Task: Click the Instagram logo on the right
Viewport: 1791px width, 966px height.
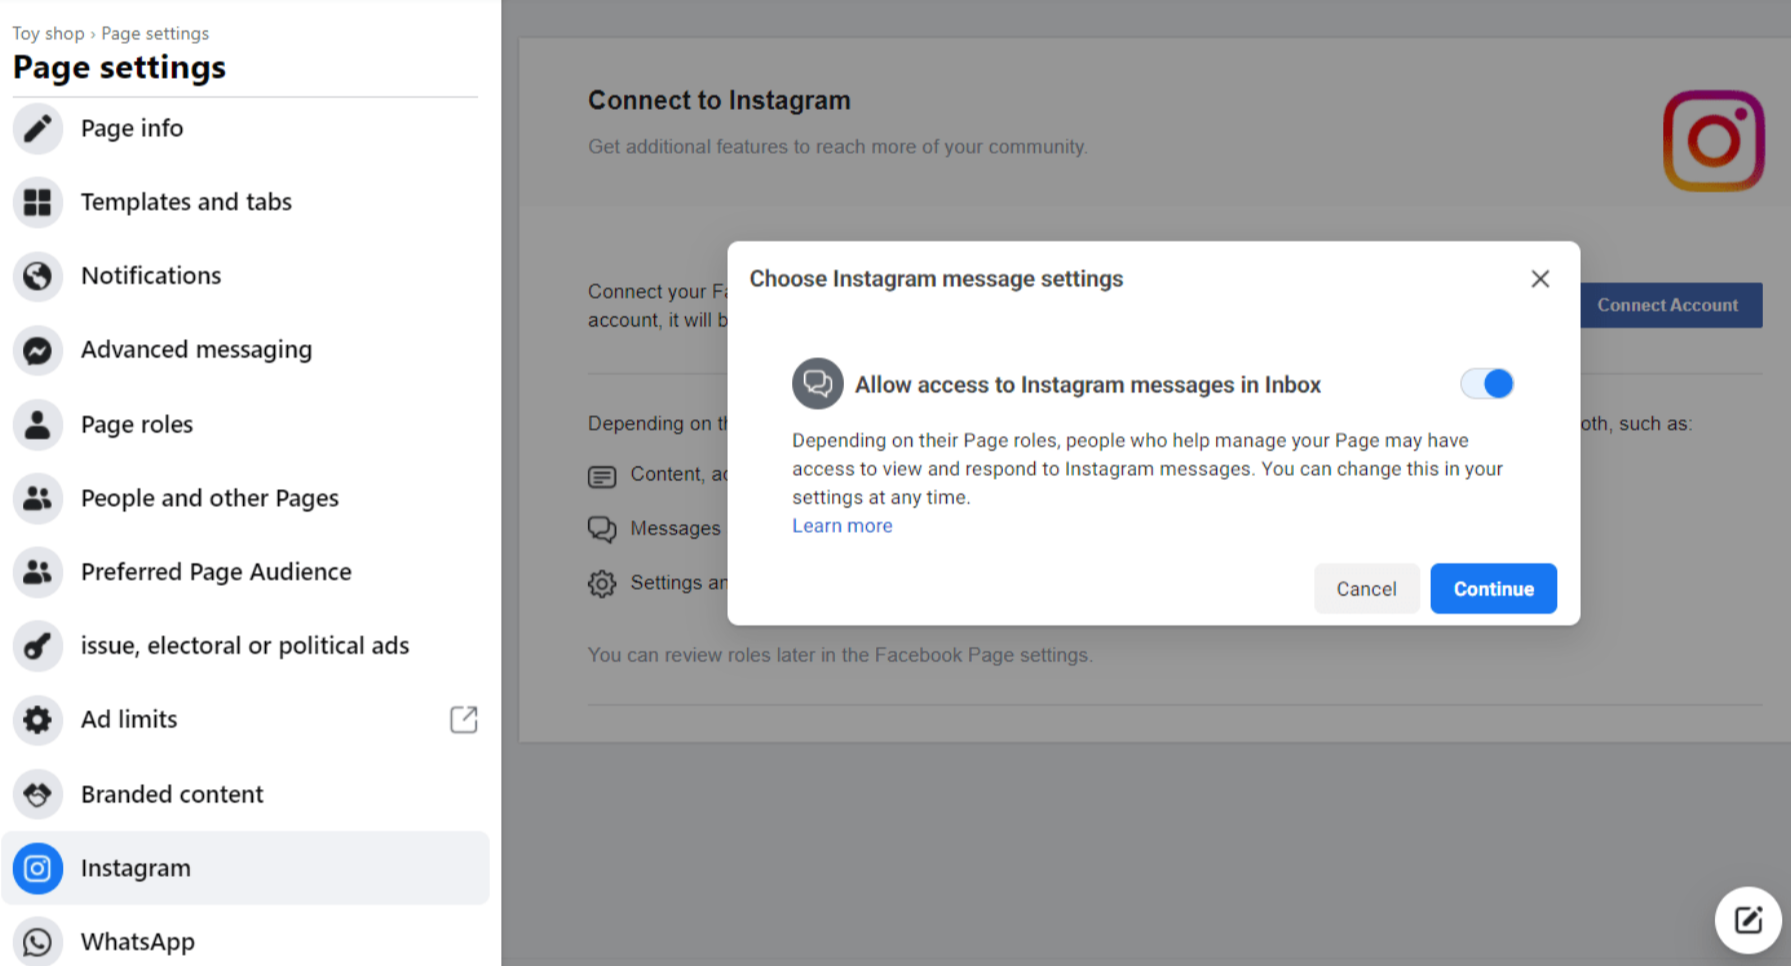Action: click(x=1713, y=141)
